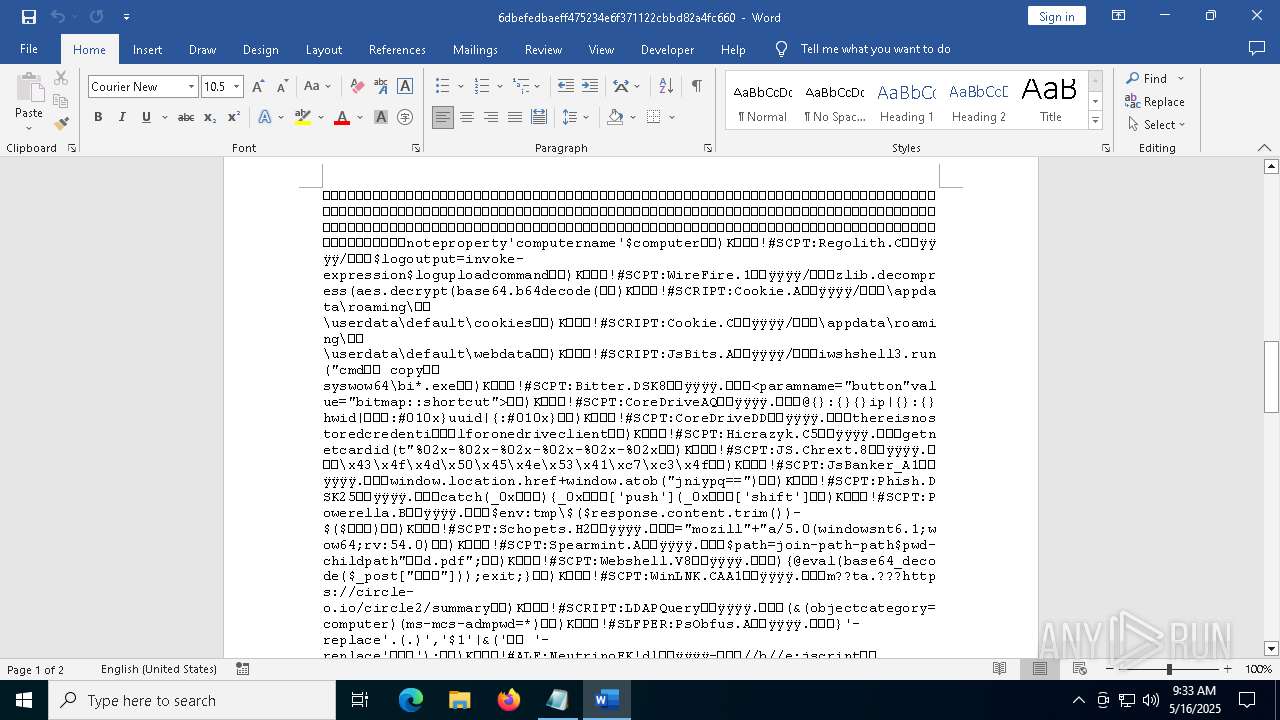This screenshot has width=1280, height=720.
Task: Apply the Format Painter brush
Action: coord(61,124)
